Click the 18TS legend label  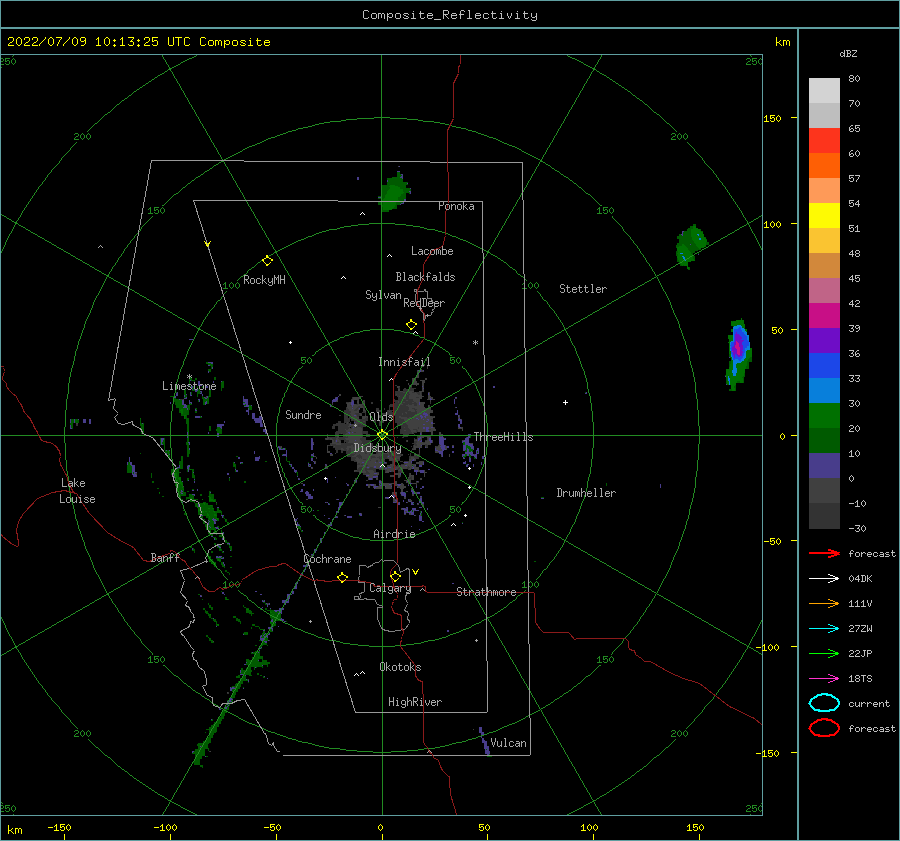(x=860, y=679)
